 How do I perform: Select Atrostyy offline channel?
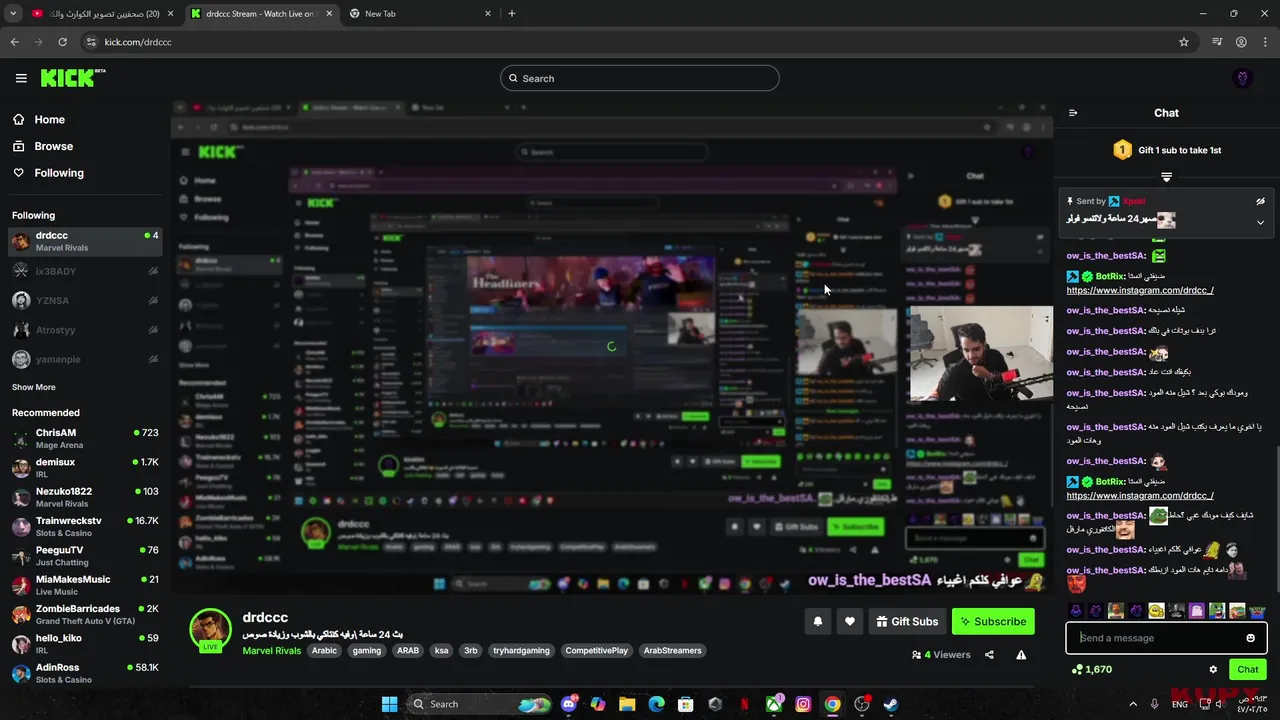(84, 330)
